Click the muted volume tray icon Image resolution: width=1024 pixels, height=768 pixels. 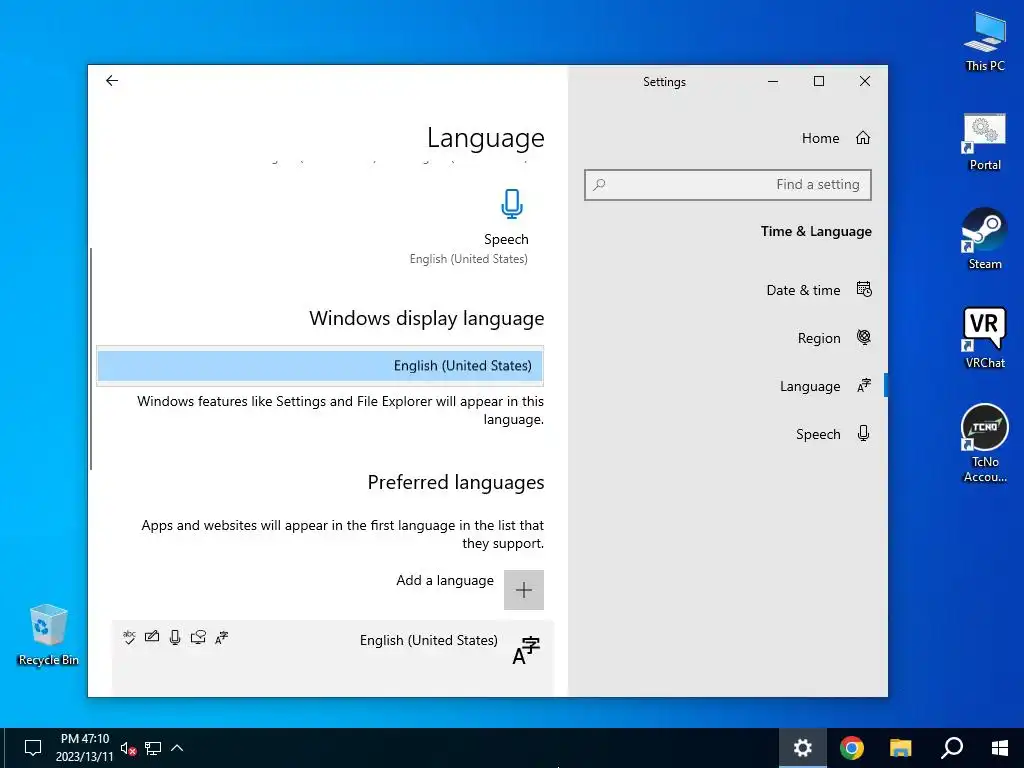coord(128,748)
